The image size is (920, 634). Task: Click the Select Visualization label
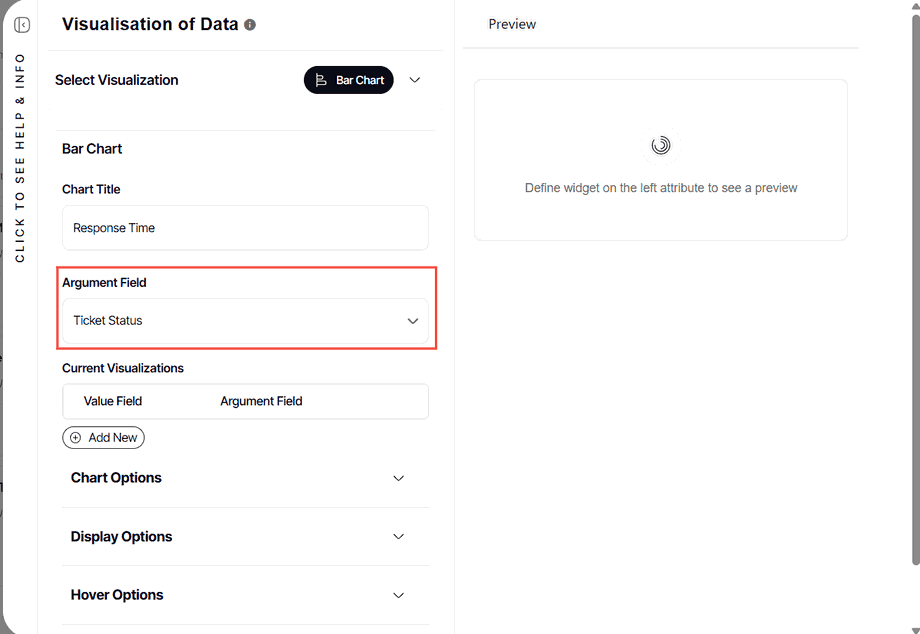pyautogui.click(x=117, y=80)
